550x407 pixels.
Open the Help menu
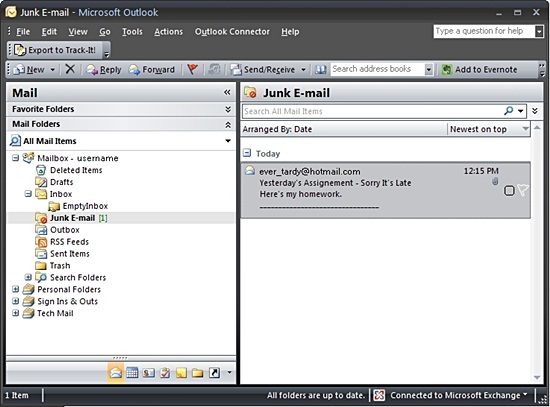tap(290, 32)
